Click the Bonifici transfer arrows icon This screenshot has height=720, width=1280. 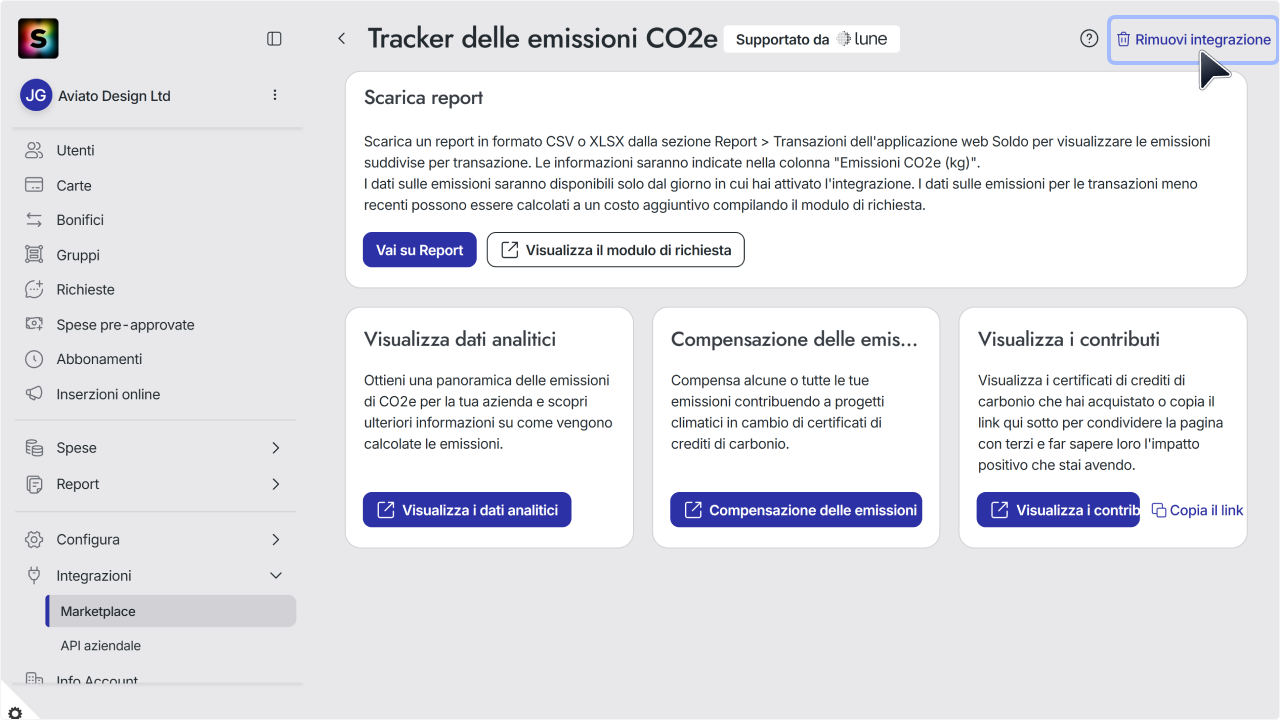(34, 220)
